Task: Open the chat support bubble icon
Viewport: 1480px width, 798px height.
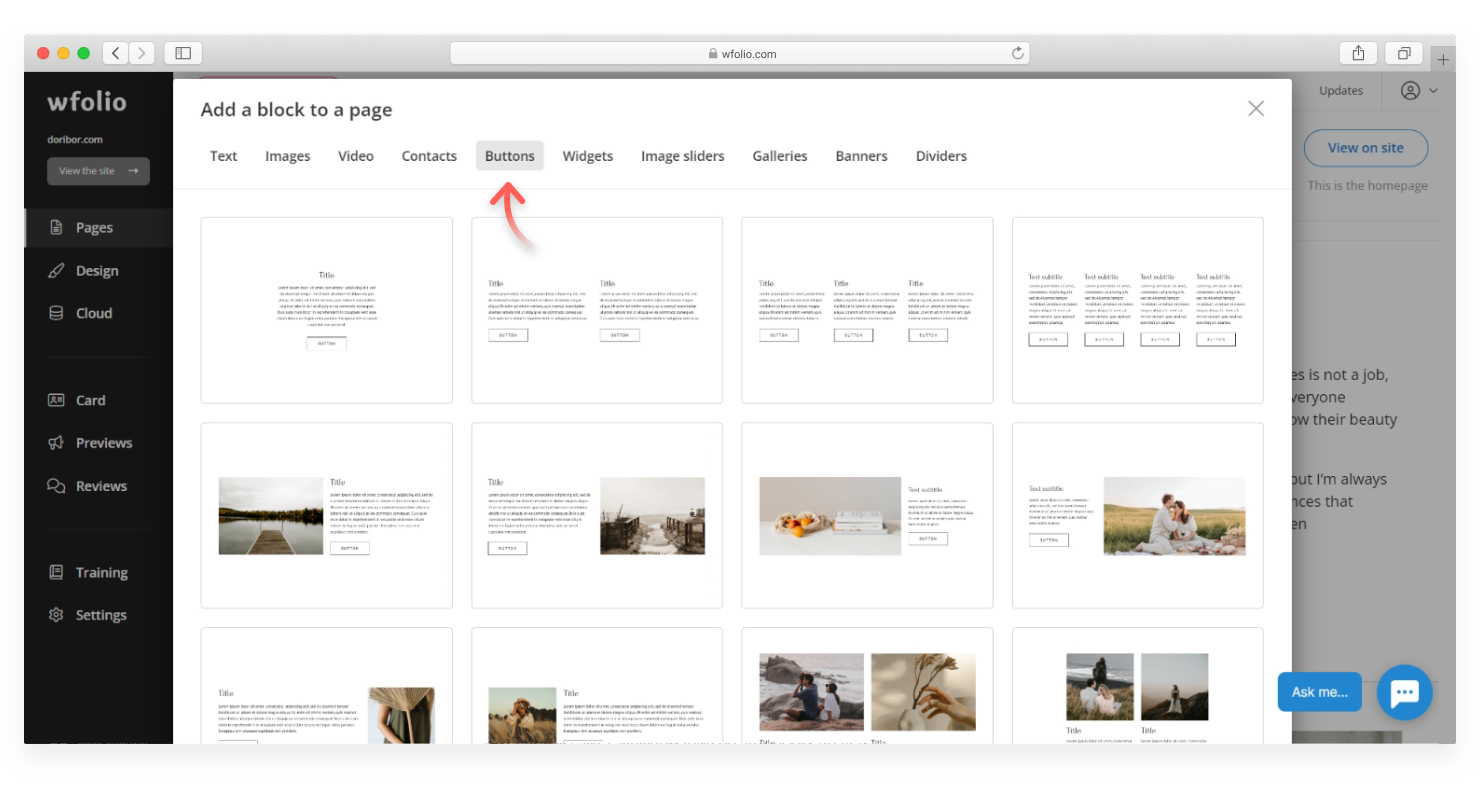Action: pyautogui.click(x=1404, y=692)
